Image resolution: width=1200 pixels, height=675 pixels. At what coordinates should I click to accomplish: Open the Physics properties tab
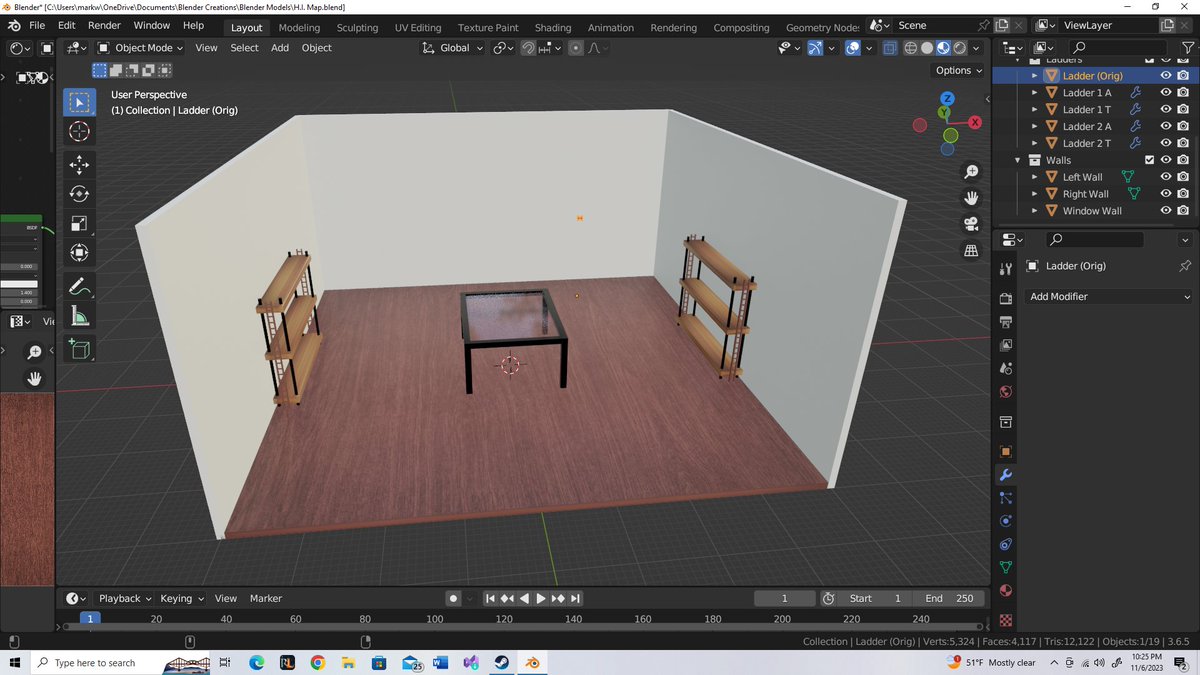pos(1006,520)
